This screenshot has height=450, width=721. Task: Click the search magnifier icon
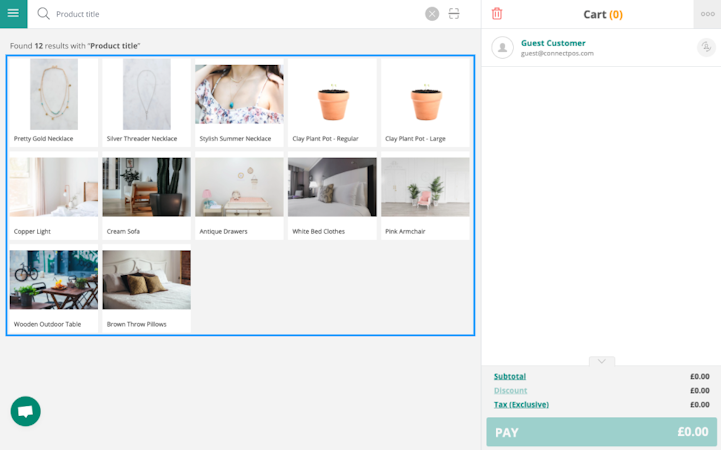(43, 14)
